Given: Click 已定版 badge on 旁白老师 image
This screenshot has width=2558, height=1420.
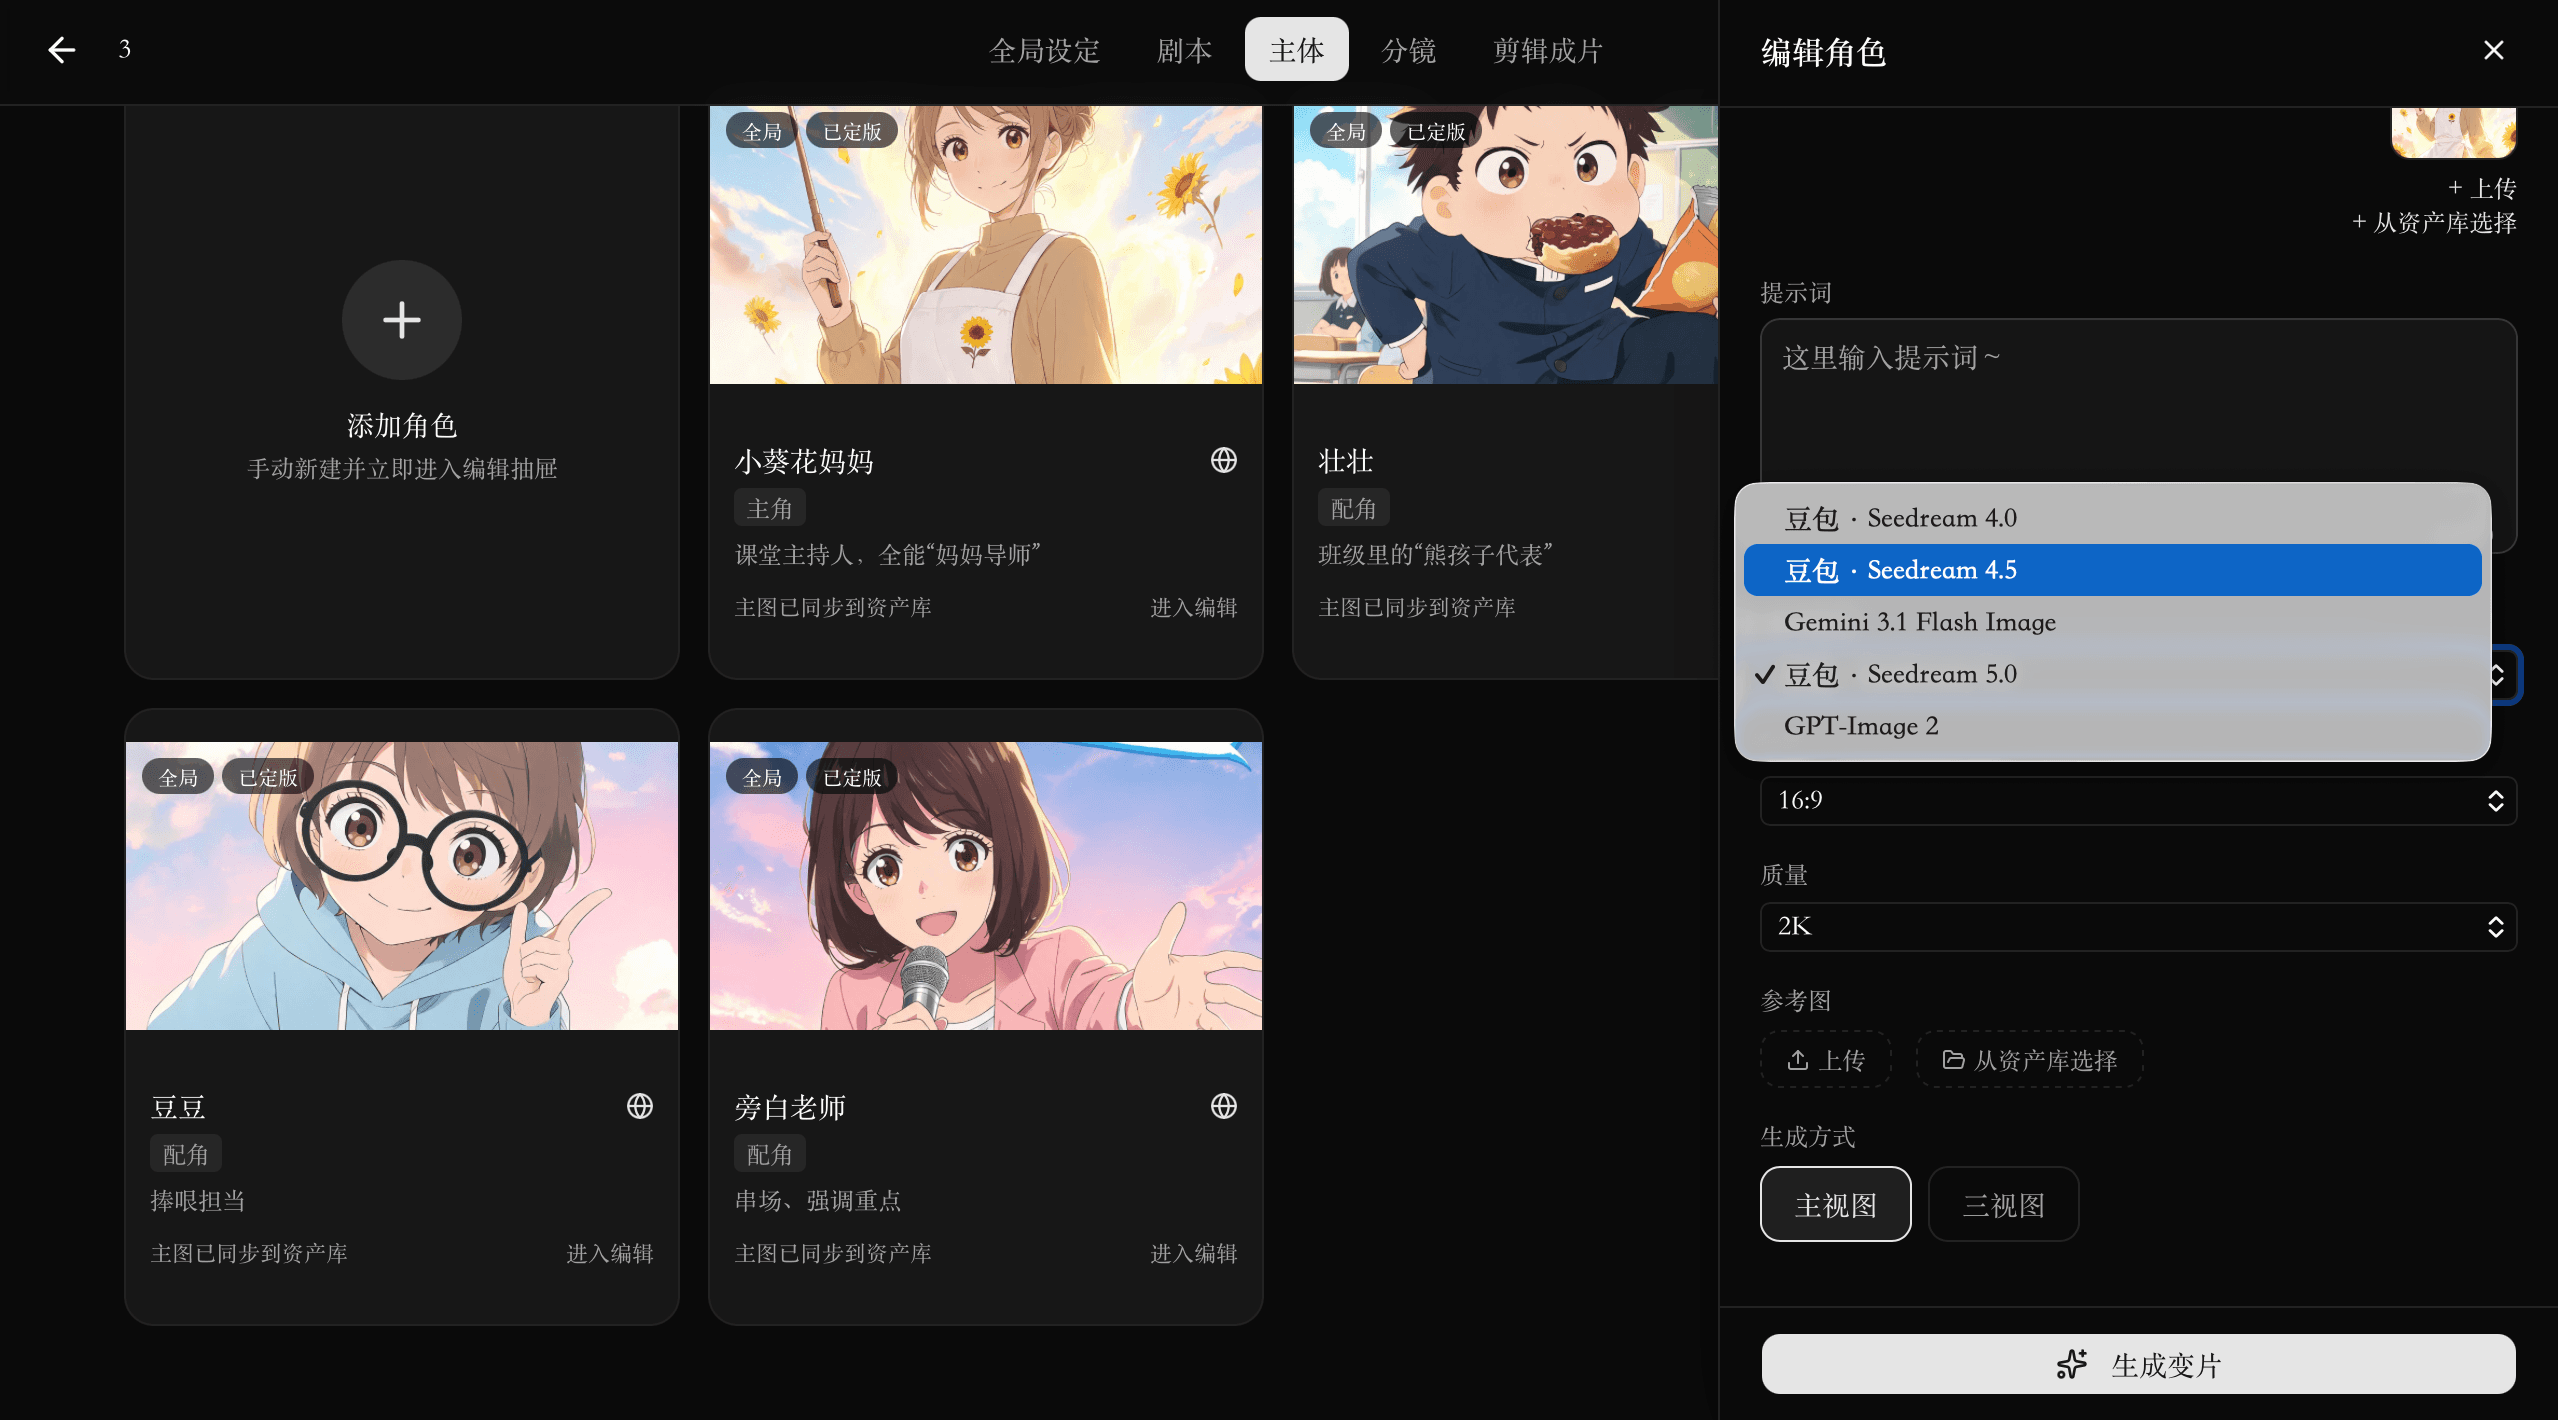Looking at the screenshot, I should (x=852, y=777).
